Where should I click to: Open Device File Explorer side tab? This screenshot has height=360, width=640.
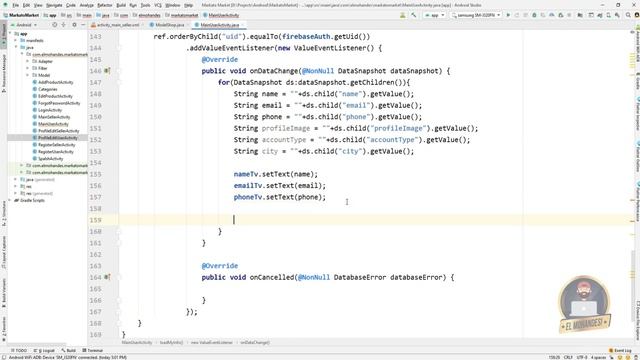point(637,320)
